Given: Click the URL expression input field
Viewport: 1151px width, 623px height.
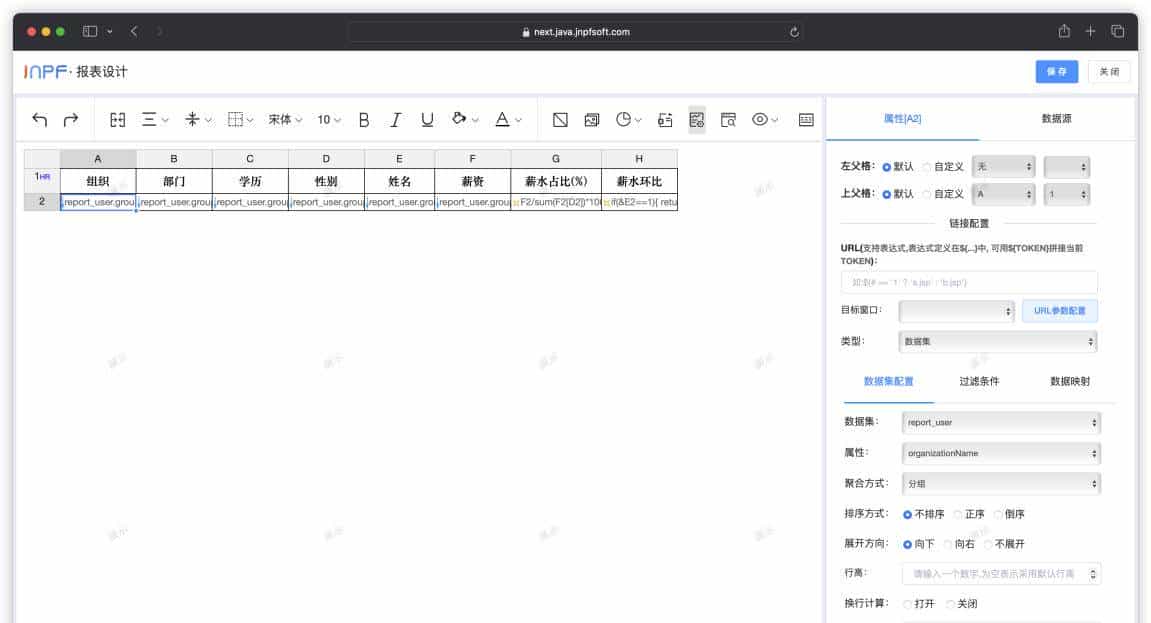Looking at the screenshot, I should click(x=969, y=282).
